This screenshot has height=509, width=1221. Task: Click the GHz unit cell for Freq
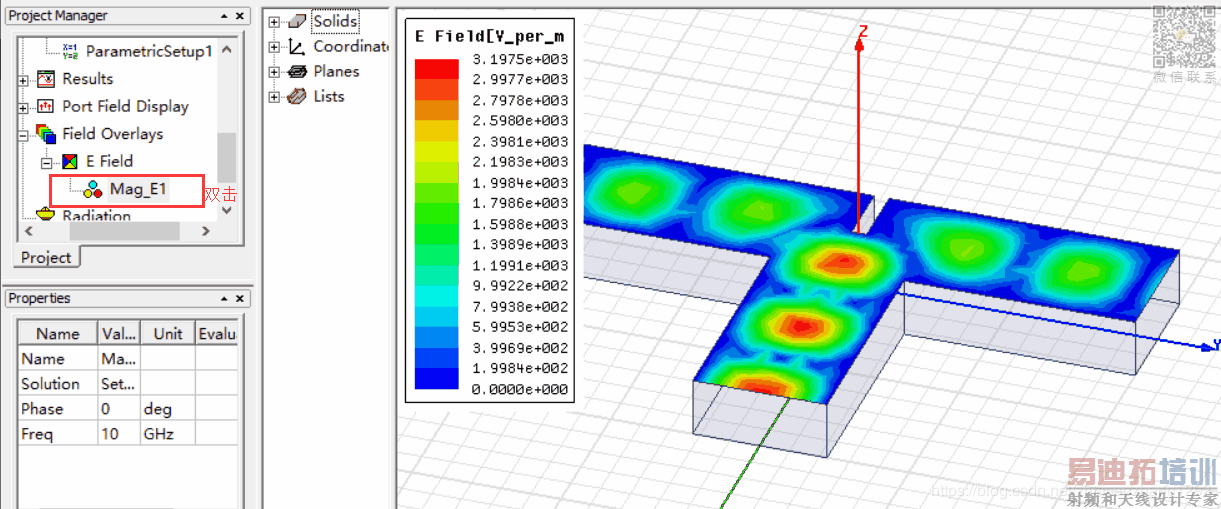168,434
